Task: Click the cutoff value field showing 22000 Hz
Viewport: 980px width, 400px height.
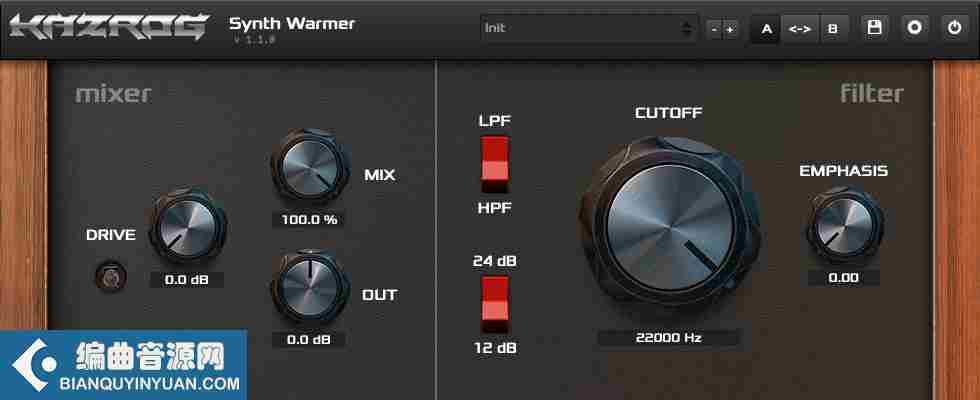Action: coord(669,338)
